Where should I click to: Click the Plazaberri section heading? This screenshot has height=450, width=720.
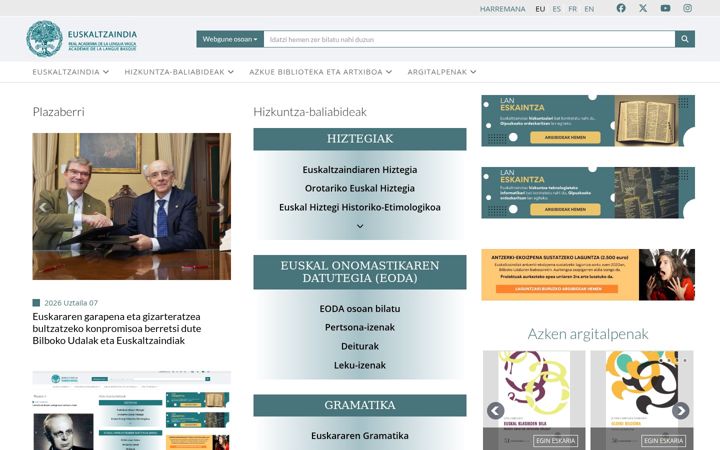(x=58, y=112)
